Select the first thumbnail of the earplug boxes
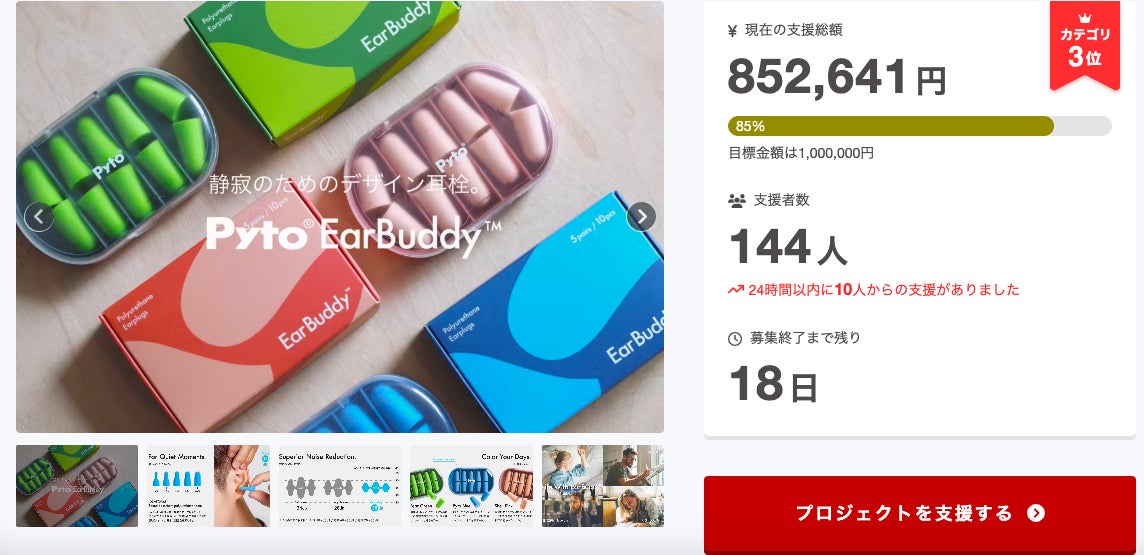 point(77,486)
